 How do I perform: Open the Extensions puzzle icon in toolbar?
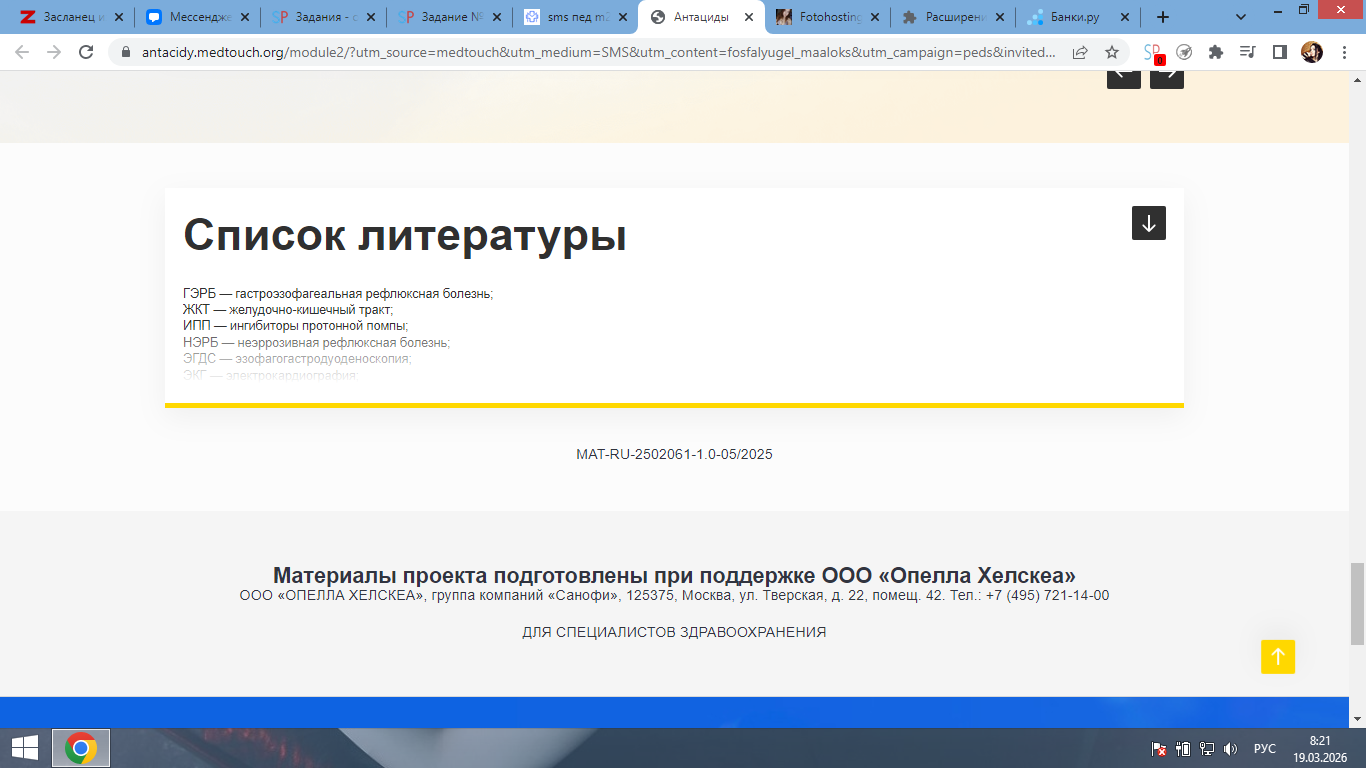point(1216,53)
